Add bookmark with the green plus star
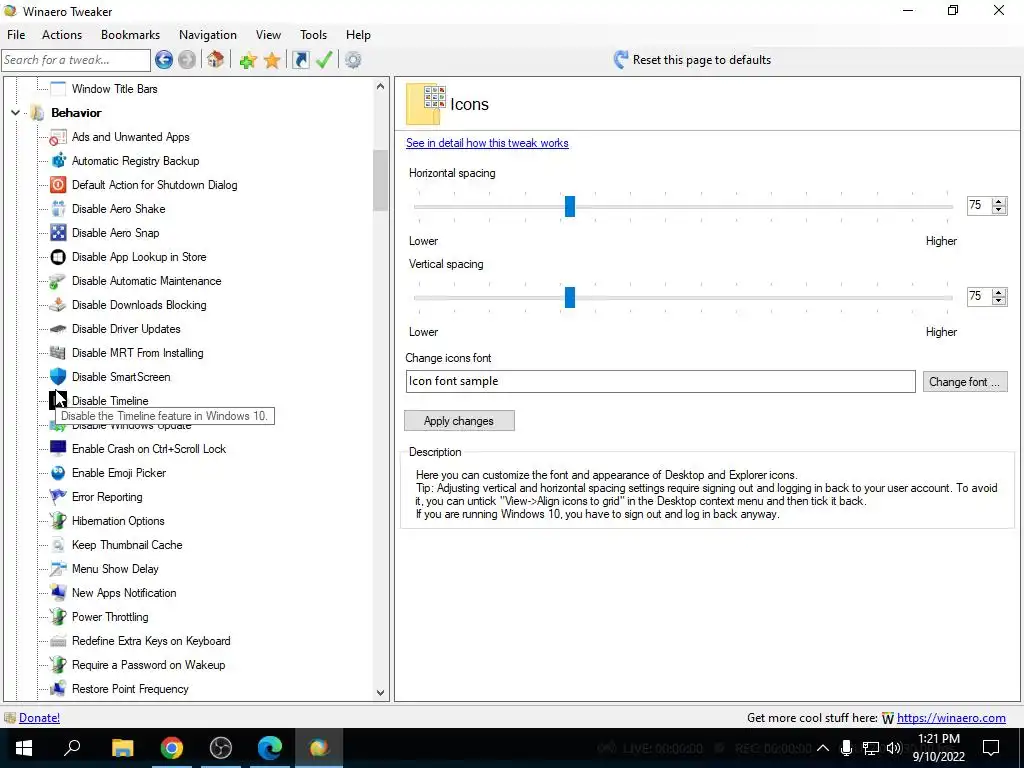Viewport: 1024px width, 768px height. tap(248, 60)
